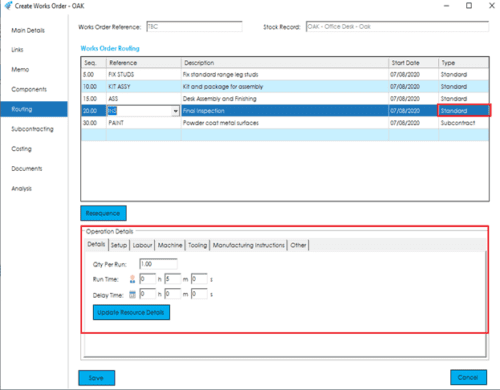Screen dimensions: 500x390
Task: Open the Reference dropdown in row 20.00
Action: (x=175, y=111)
